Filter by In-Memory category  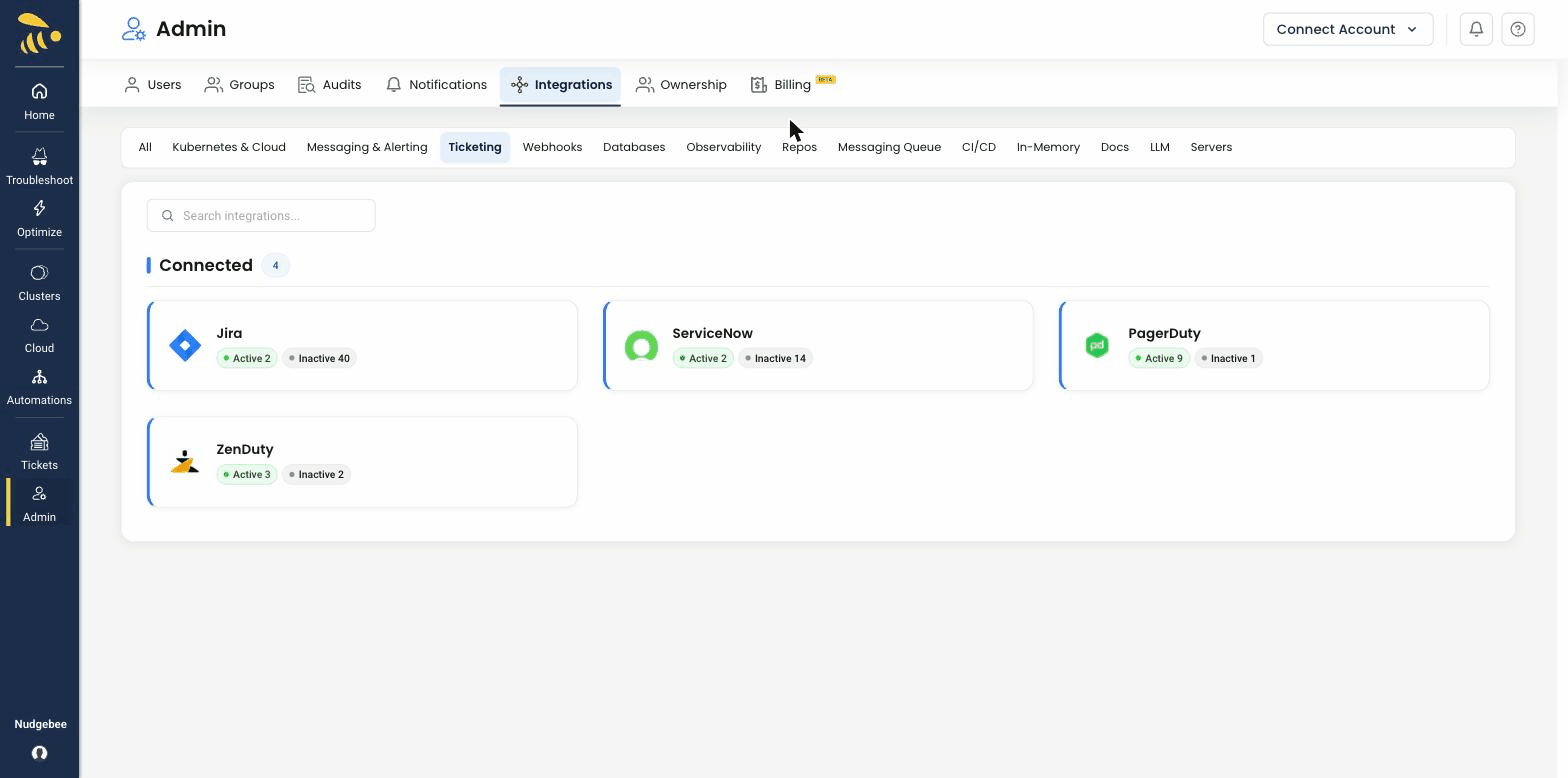[1048, 147]
